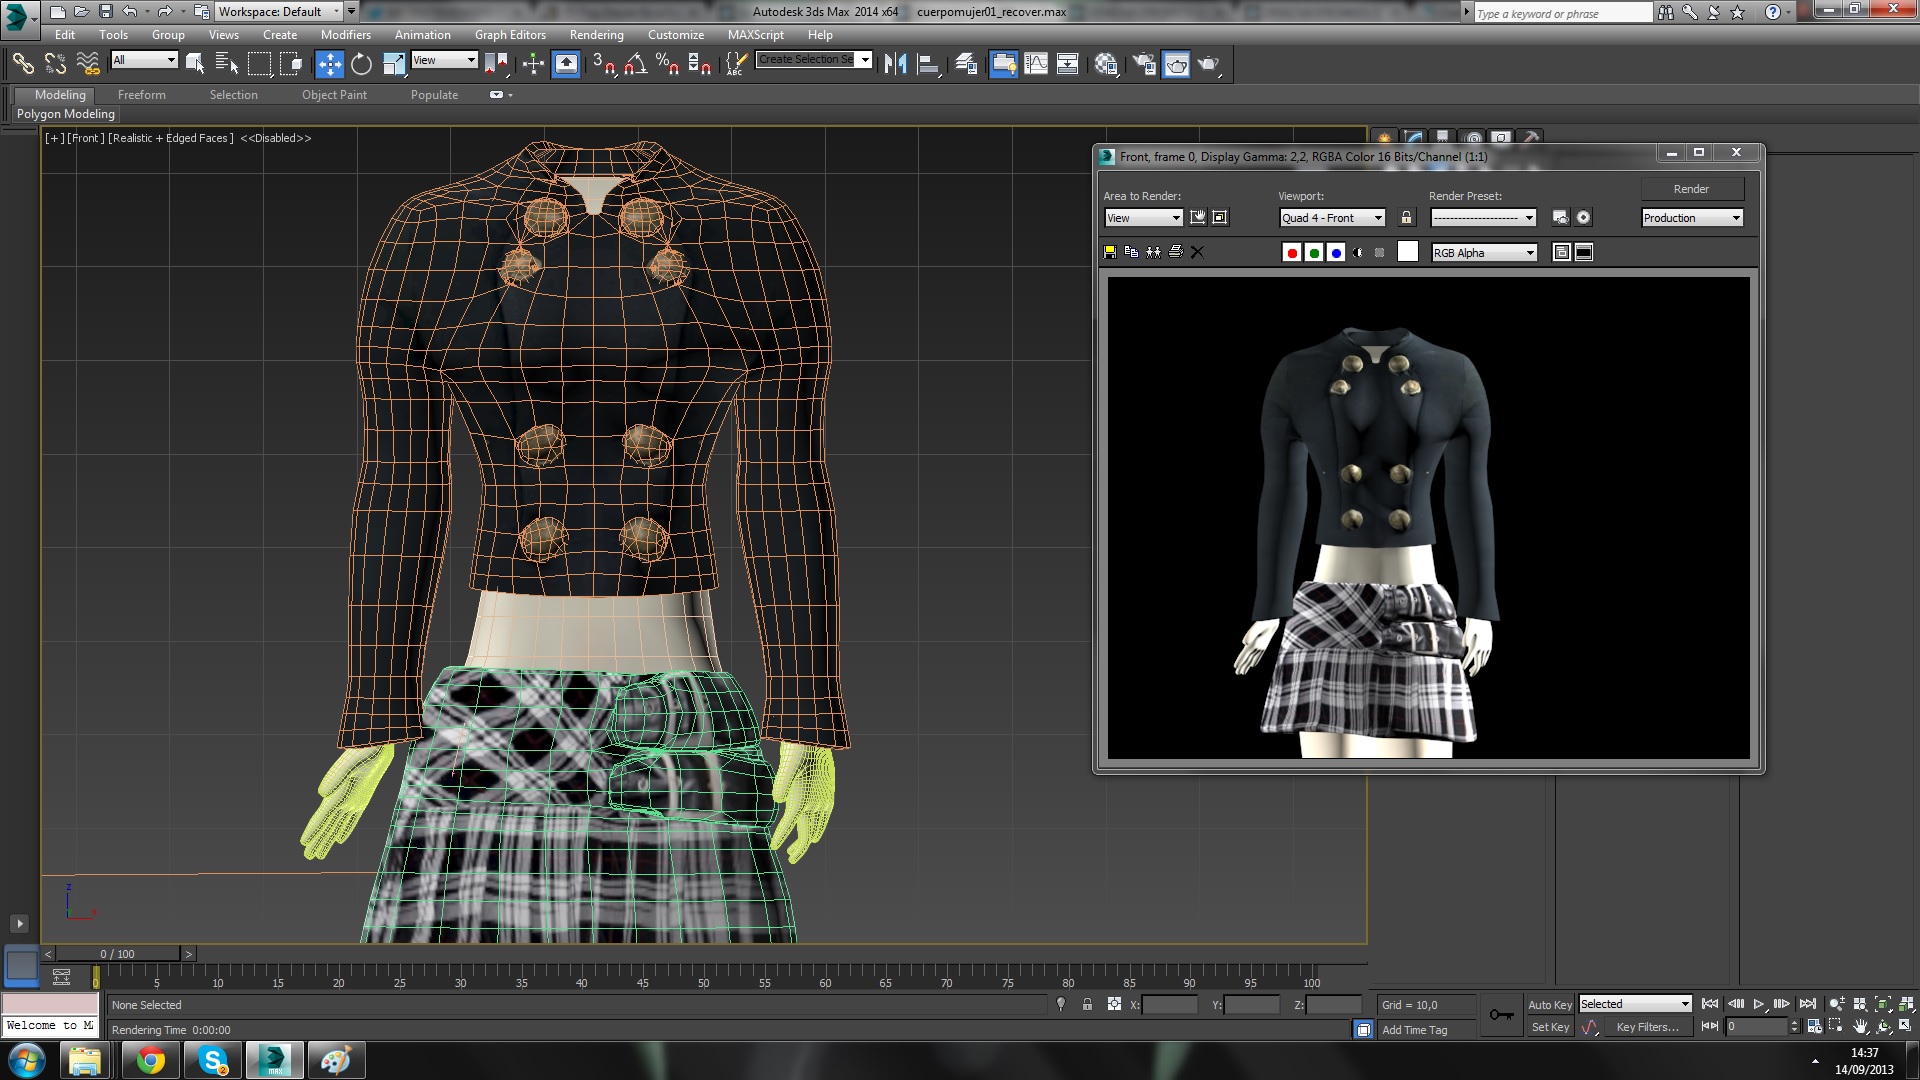Select the Select and Rotate tool

(x=361, y=64)
